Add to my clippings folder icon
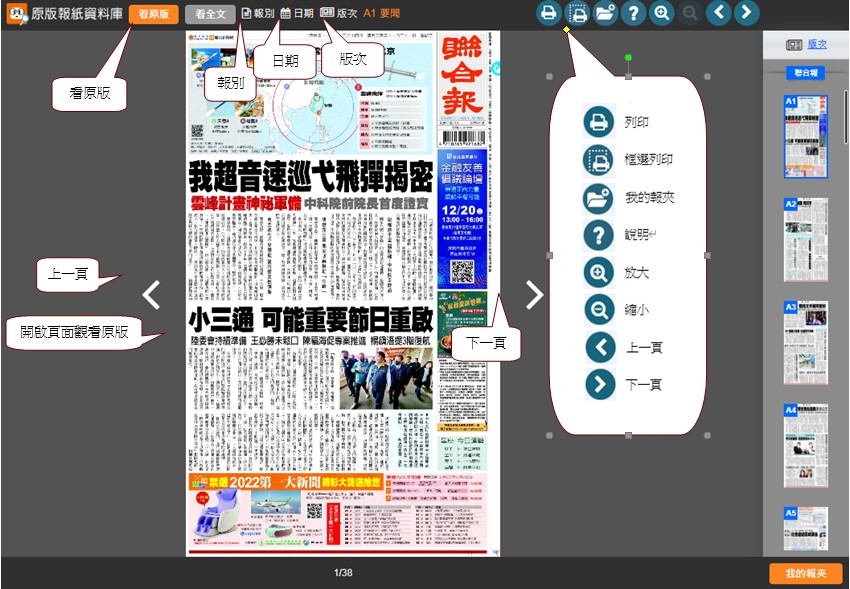This screenshot has width=850, height=589. pos(606,12)
